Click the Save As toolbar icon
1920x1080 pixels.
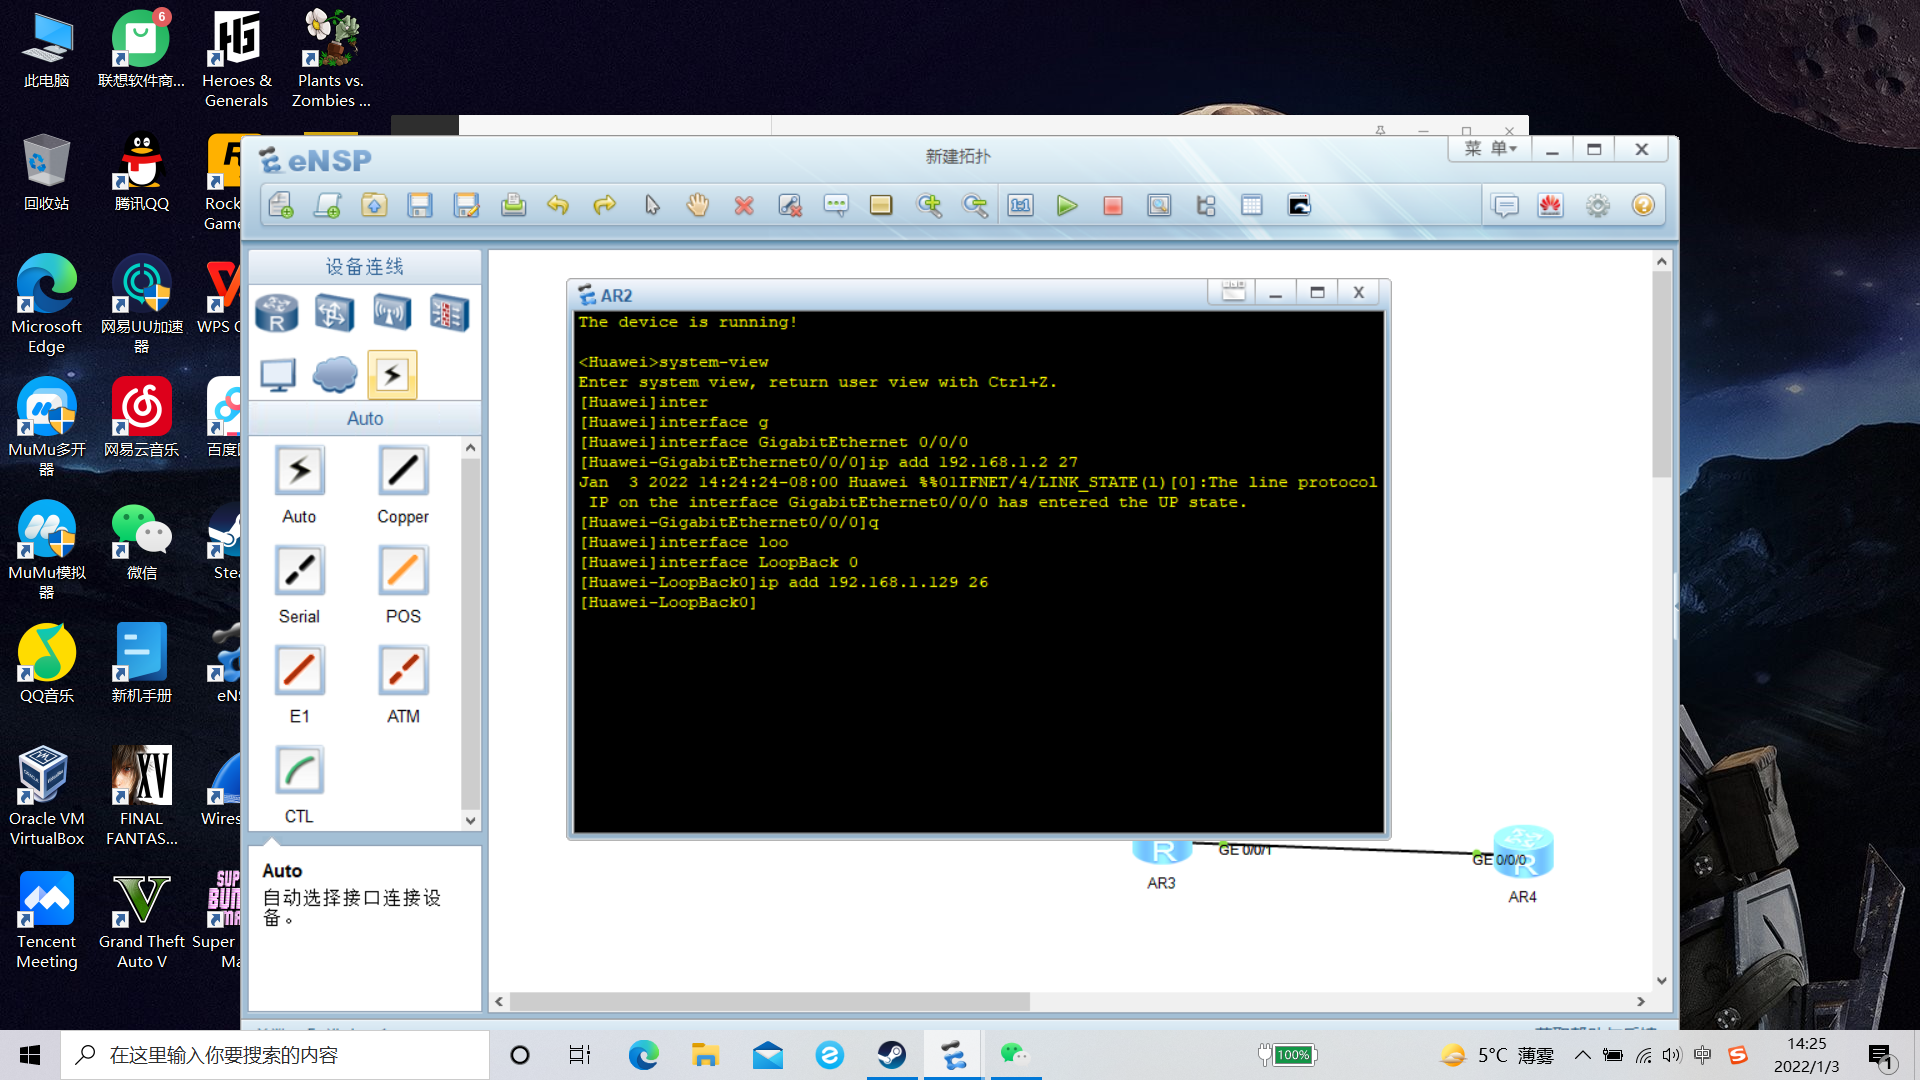point(466,205)
